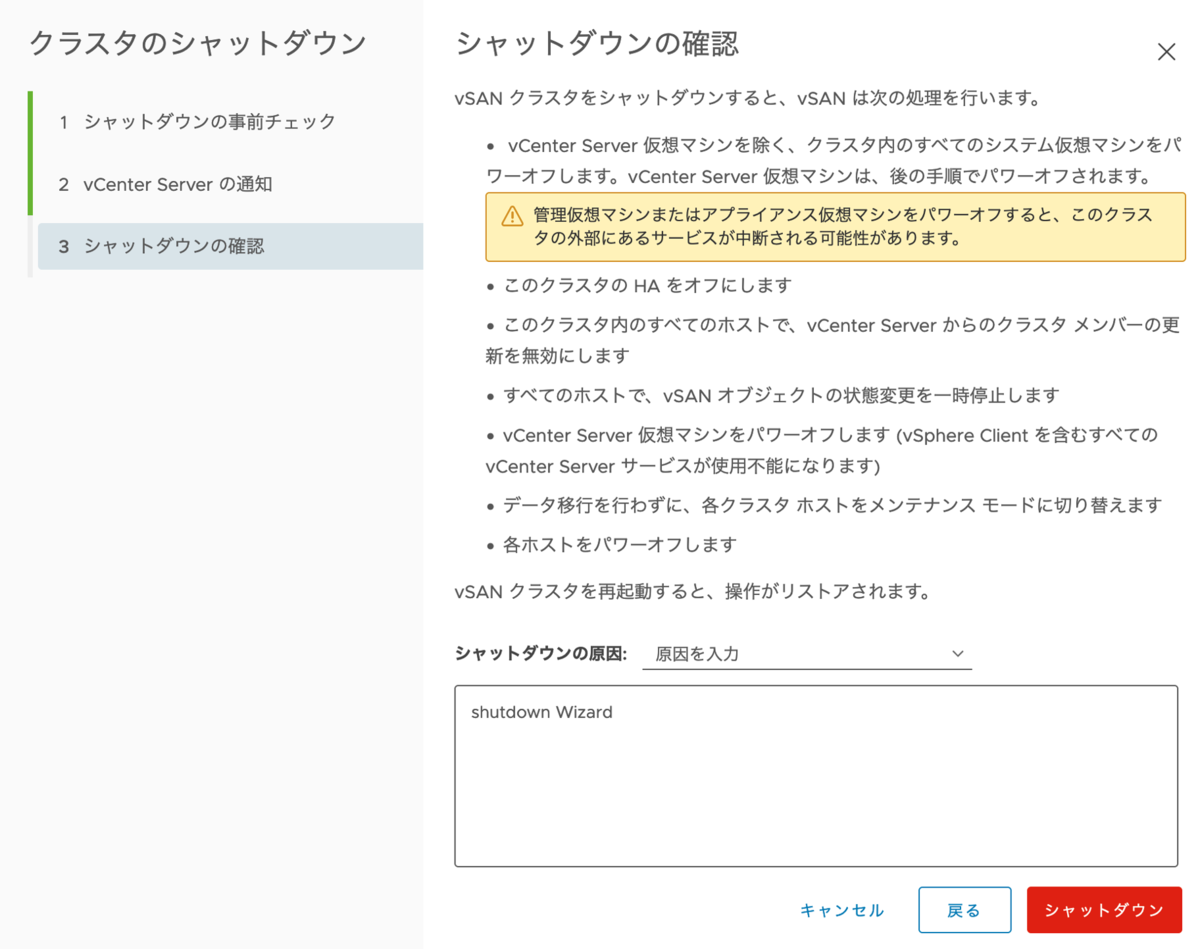Screen dimensions: 1200x949
Task: Click the intro sentence vSAN は次の処理を行います
Action: click(749, 99)
